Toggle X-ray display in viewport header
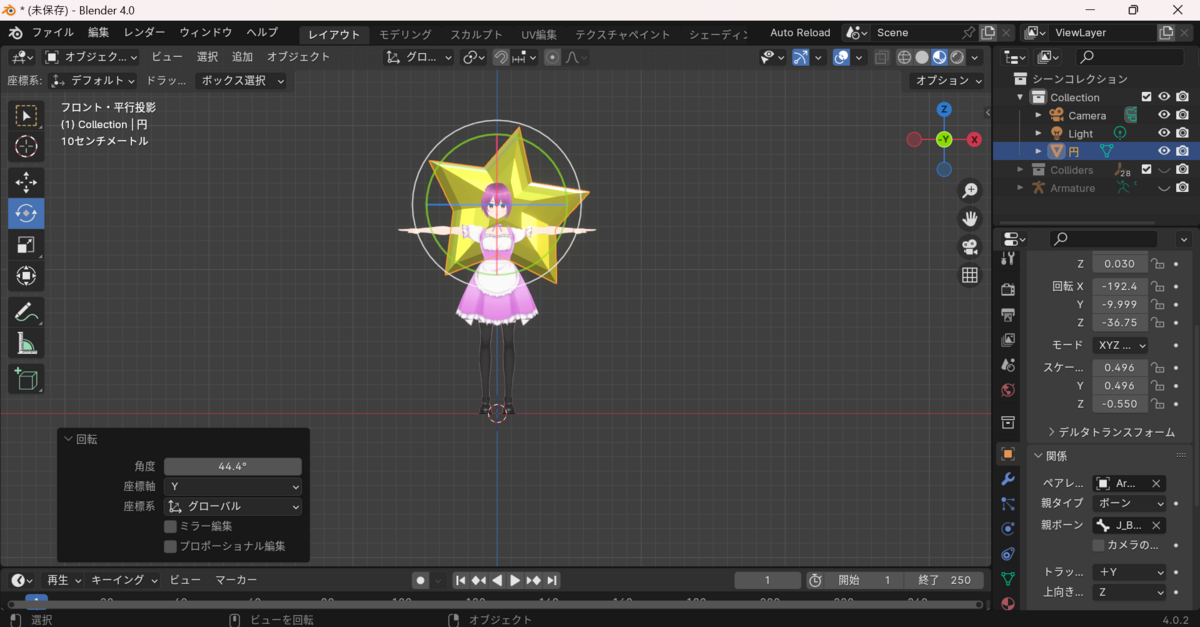1200x627 pixels. click(881, 57)
